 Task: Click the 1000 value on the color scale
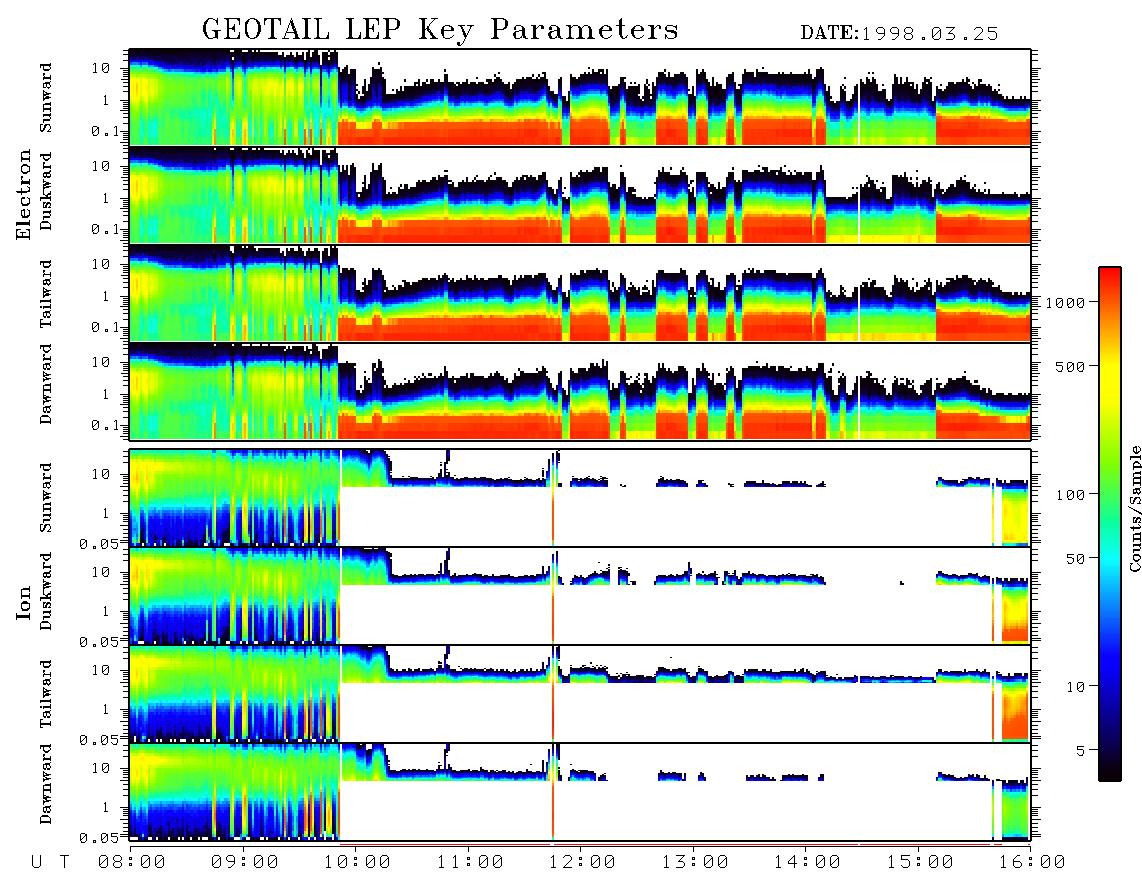1066,303
